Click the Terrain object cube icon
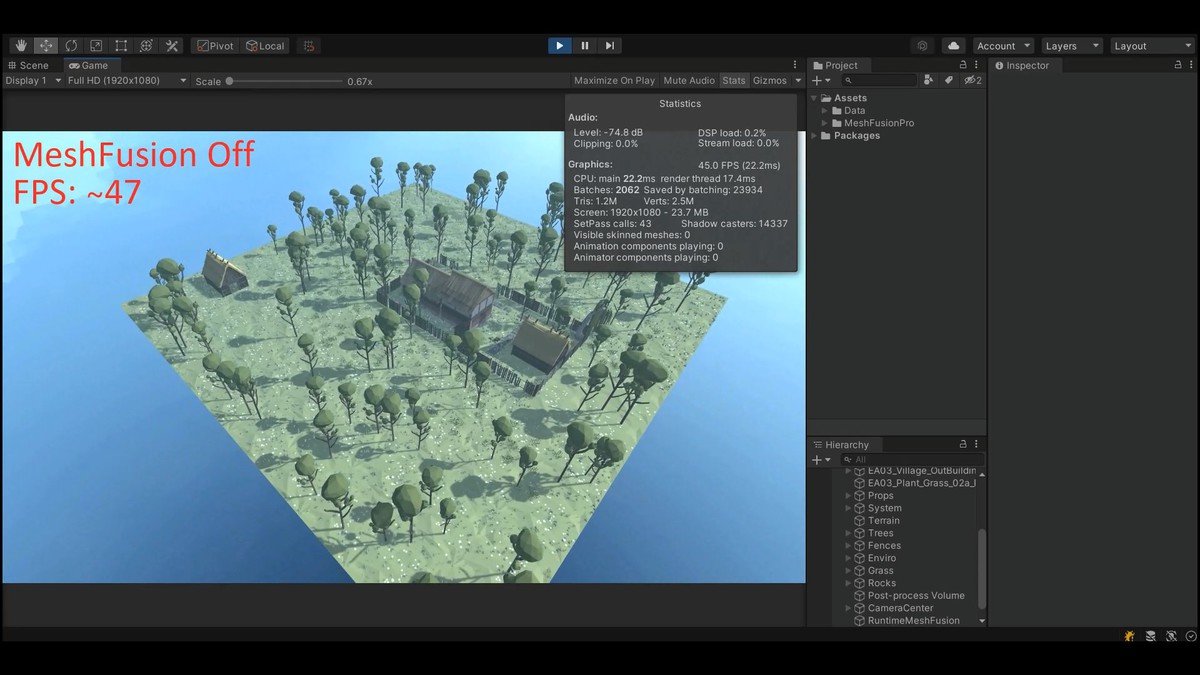1200x675 pixels. click(x=859, y=521)
